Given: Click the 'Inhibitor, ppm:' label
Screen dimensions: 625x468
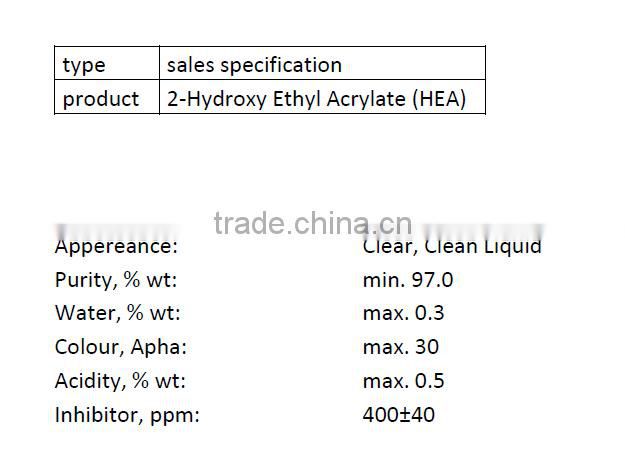Looking at the screenshot, I should (127, 414).
